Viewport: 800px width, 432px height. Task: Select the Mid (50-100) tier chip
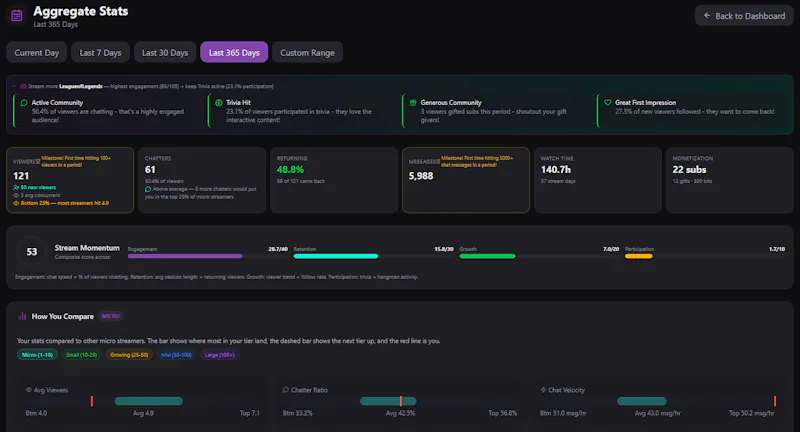176,355
